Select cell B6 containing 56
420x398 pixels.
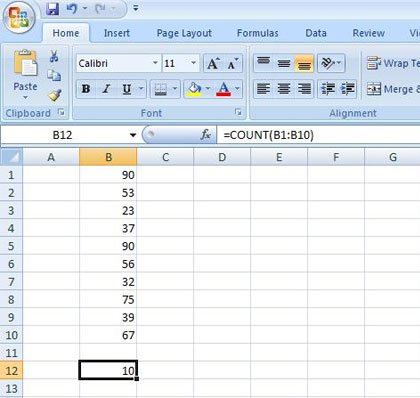[108, 264]
